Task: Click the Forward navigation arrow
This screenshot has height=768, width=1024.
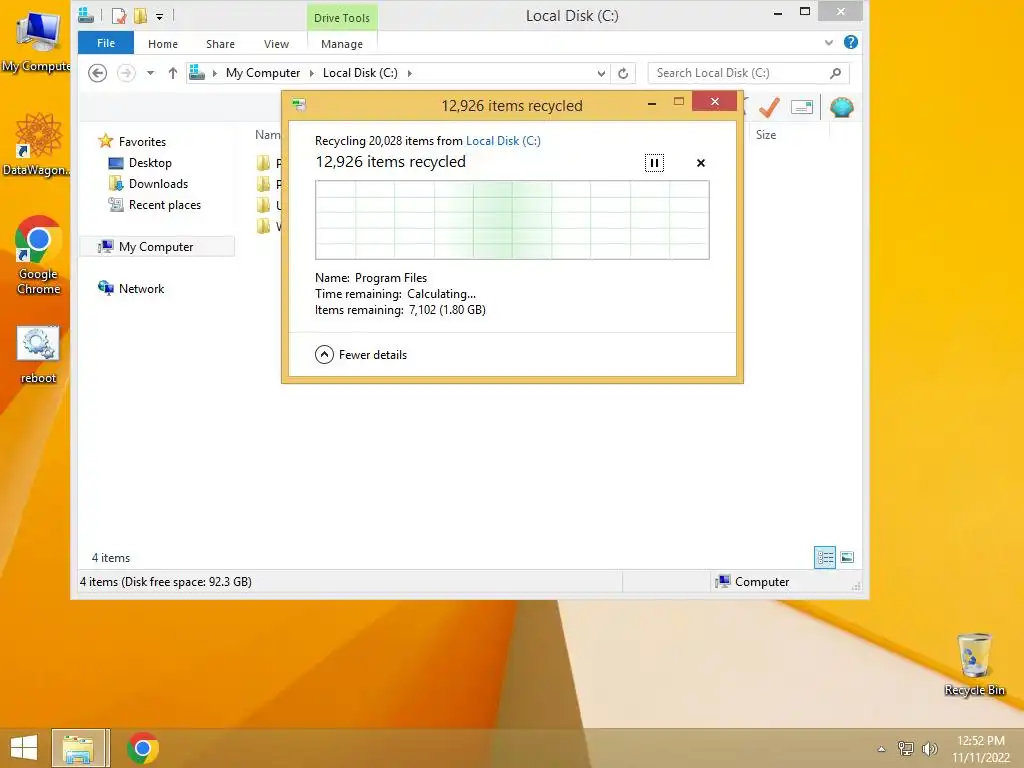Action: click(x=126, y=73)
